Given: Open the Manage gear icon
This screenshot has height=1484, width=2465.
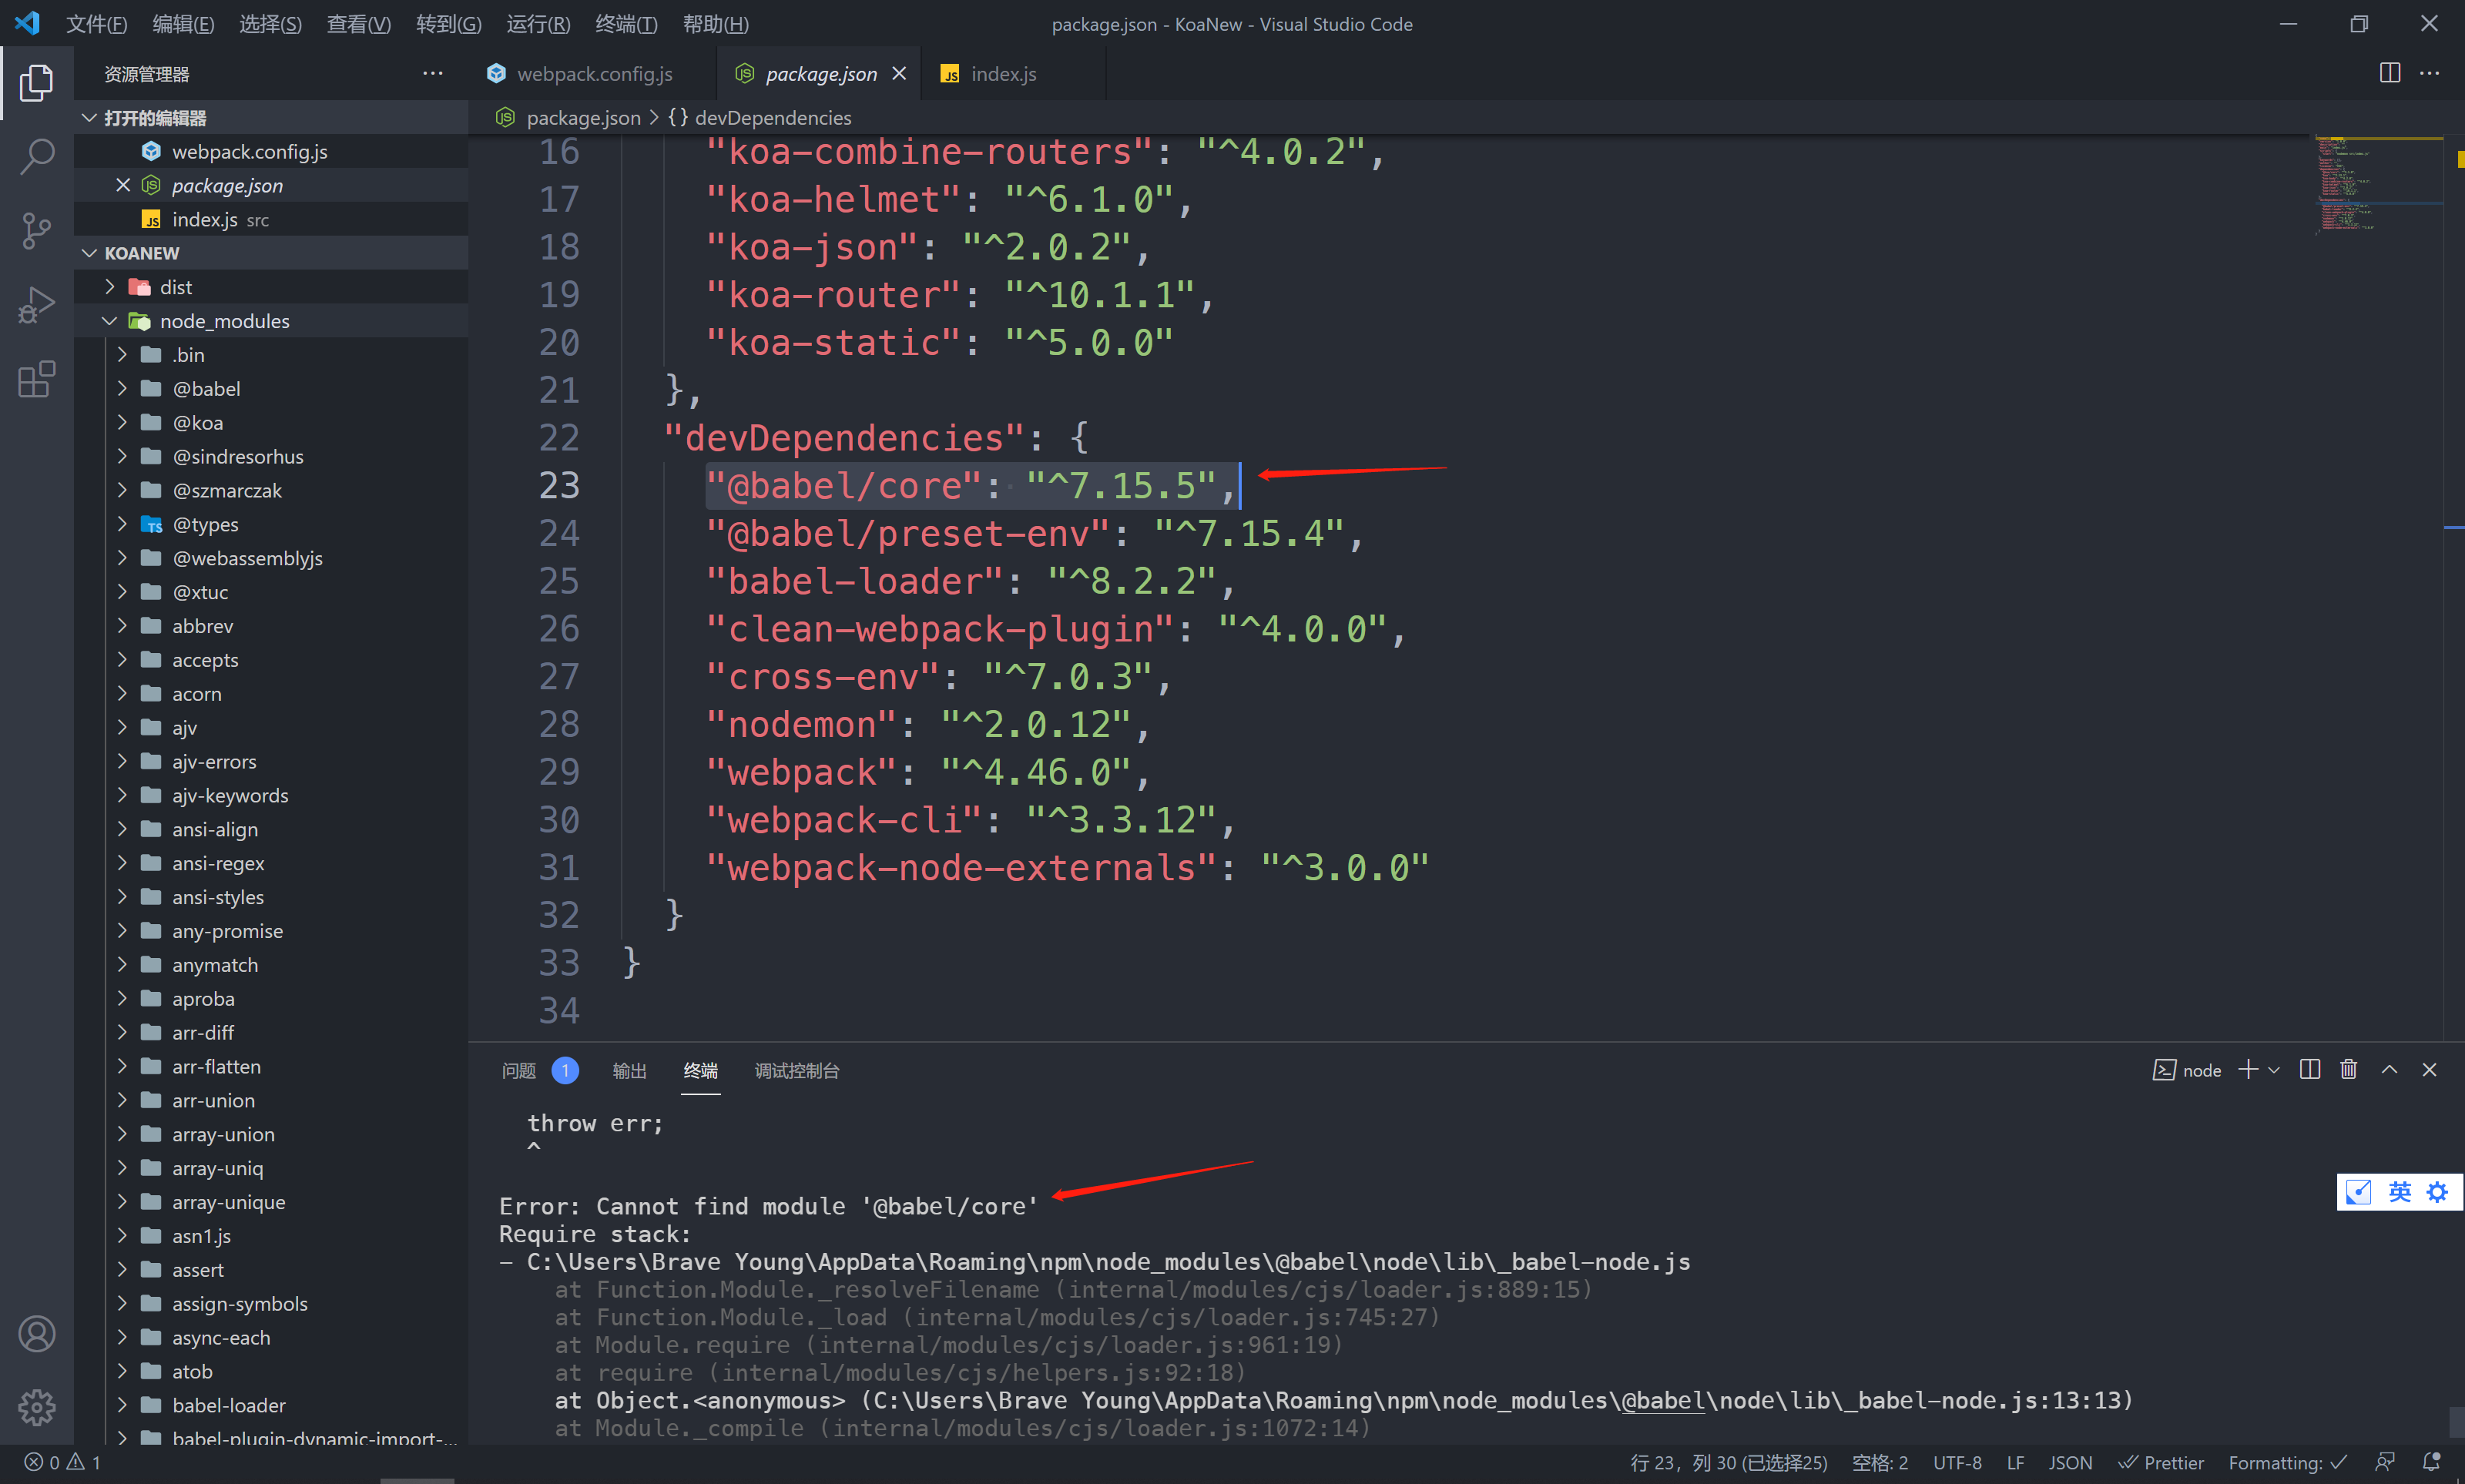Looking at the screenshot, I should coord(36,1407).
